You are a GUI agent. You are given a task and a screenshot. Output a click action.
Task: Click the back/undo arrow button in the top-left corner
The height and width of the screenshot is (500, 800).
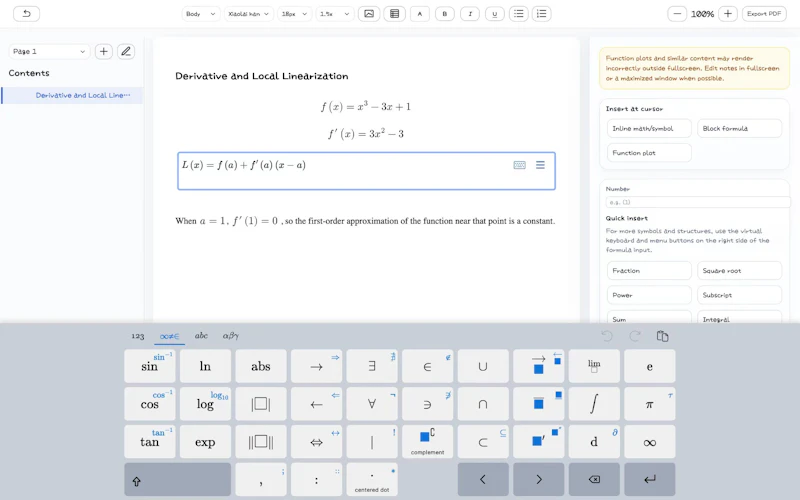tap(27, 14)
